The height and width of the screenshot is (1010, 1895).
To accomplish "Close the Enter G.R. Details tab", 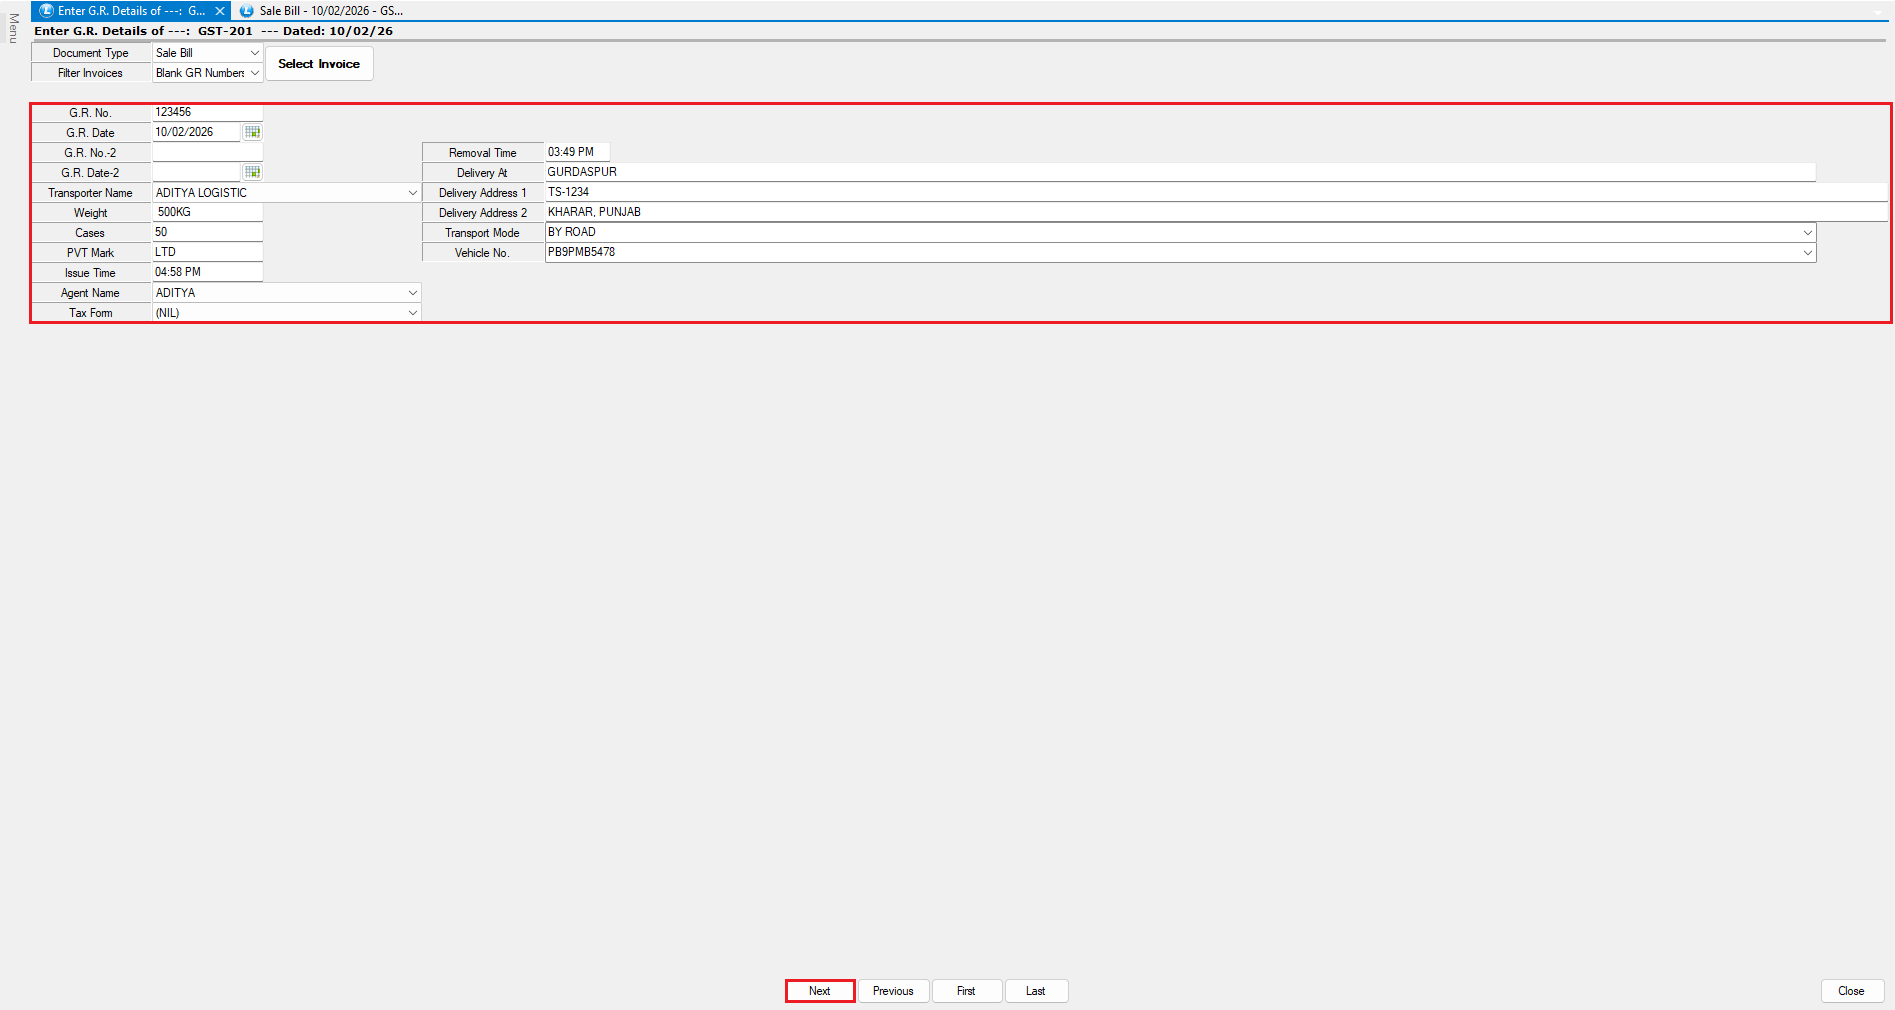I will click(220, 11).
